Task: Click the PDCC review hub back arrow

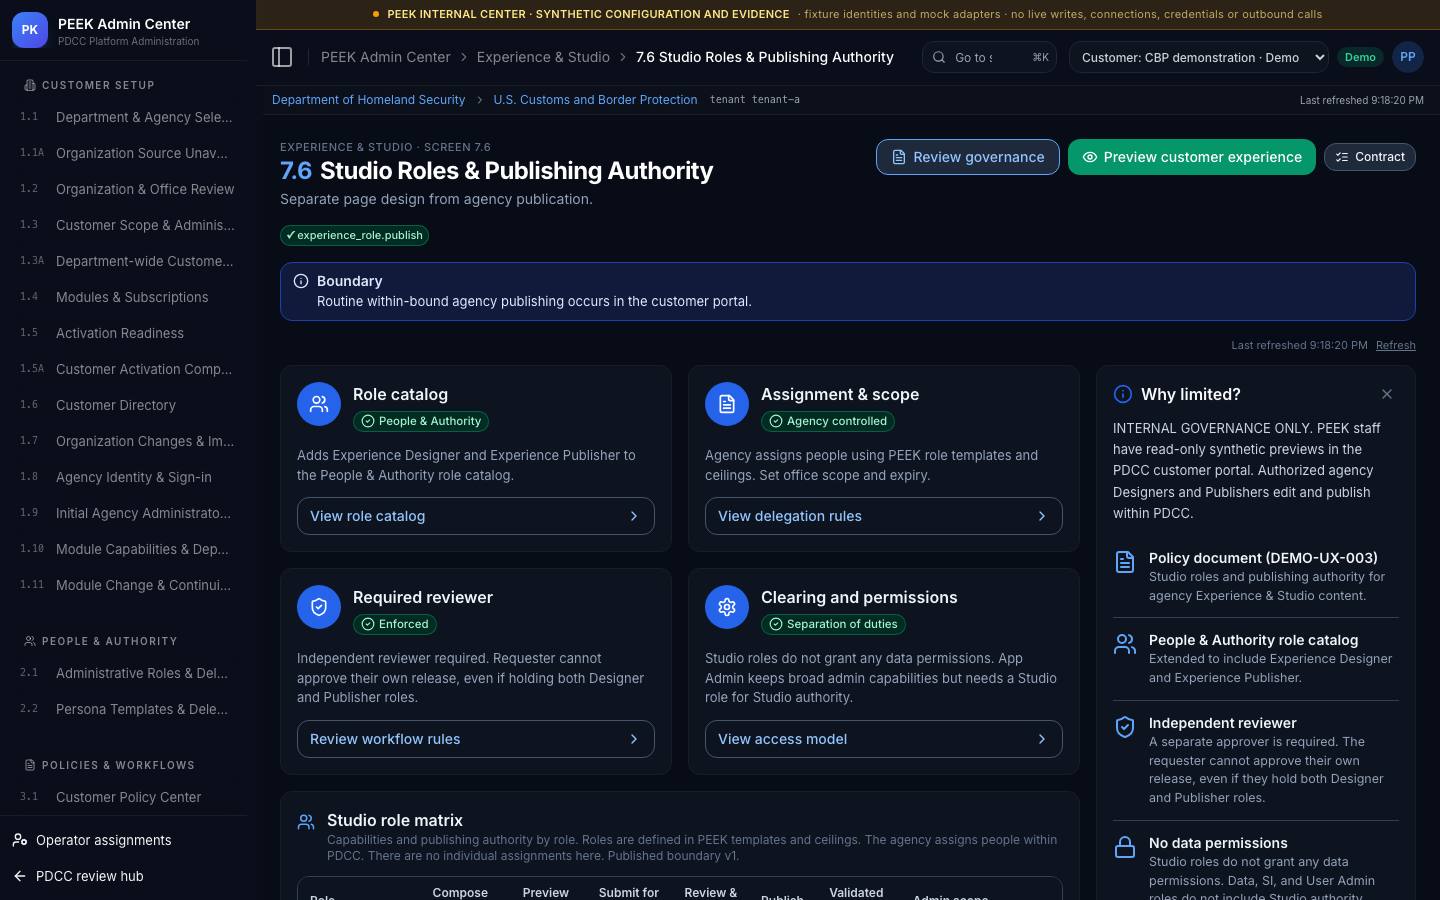Action: pyautogui.click(x=20, y=876)
